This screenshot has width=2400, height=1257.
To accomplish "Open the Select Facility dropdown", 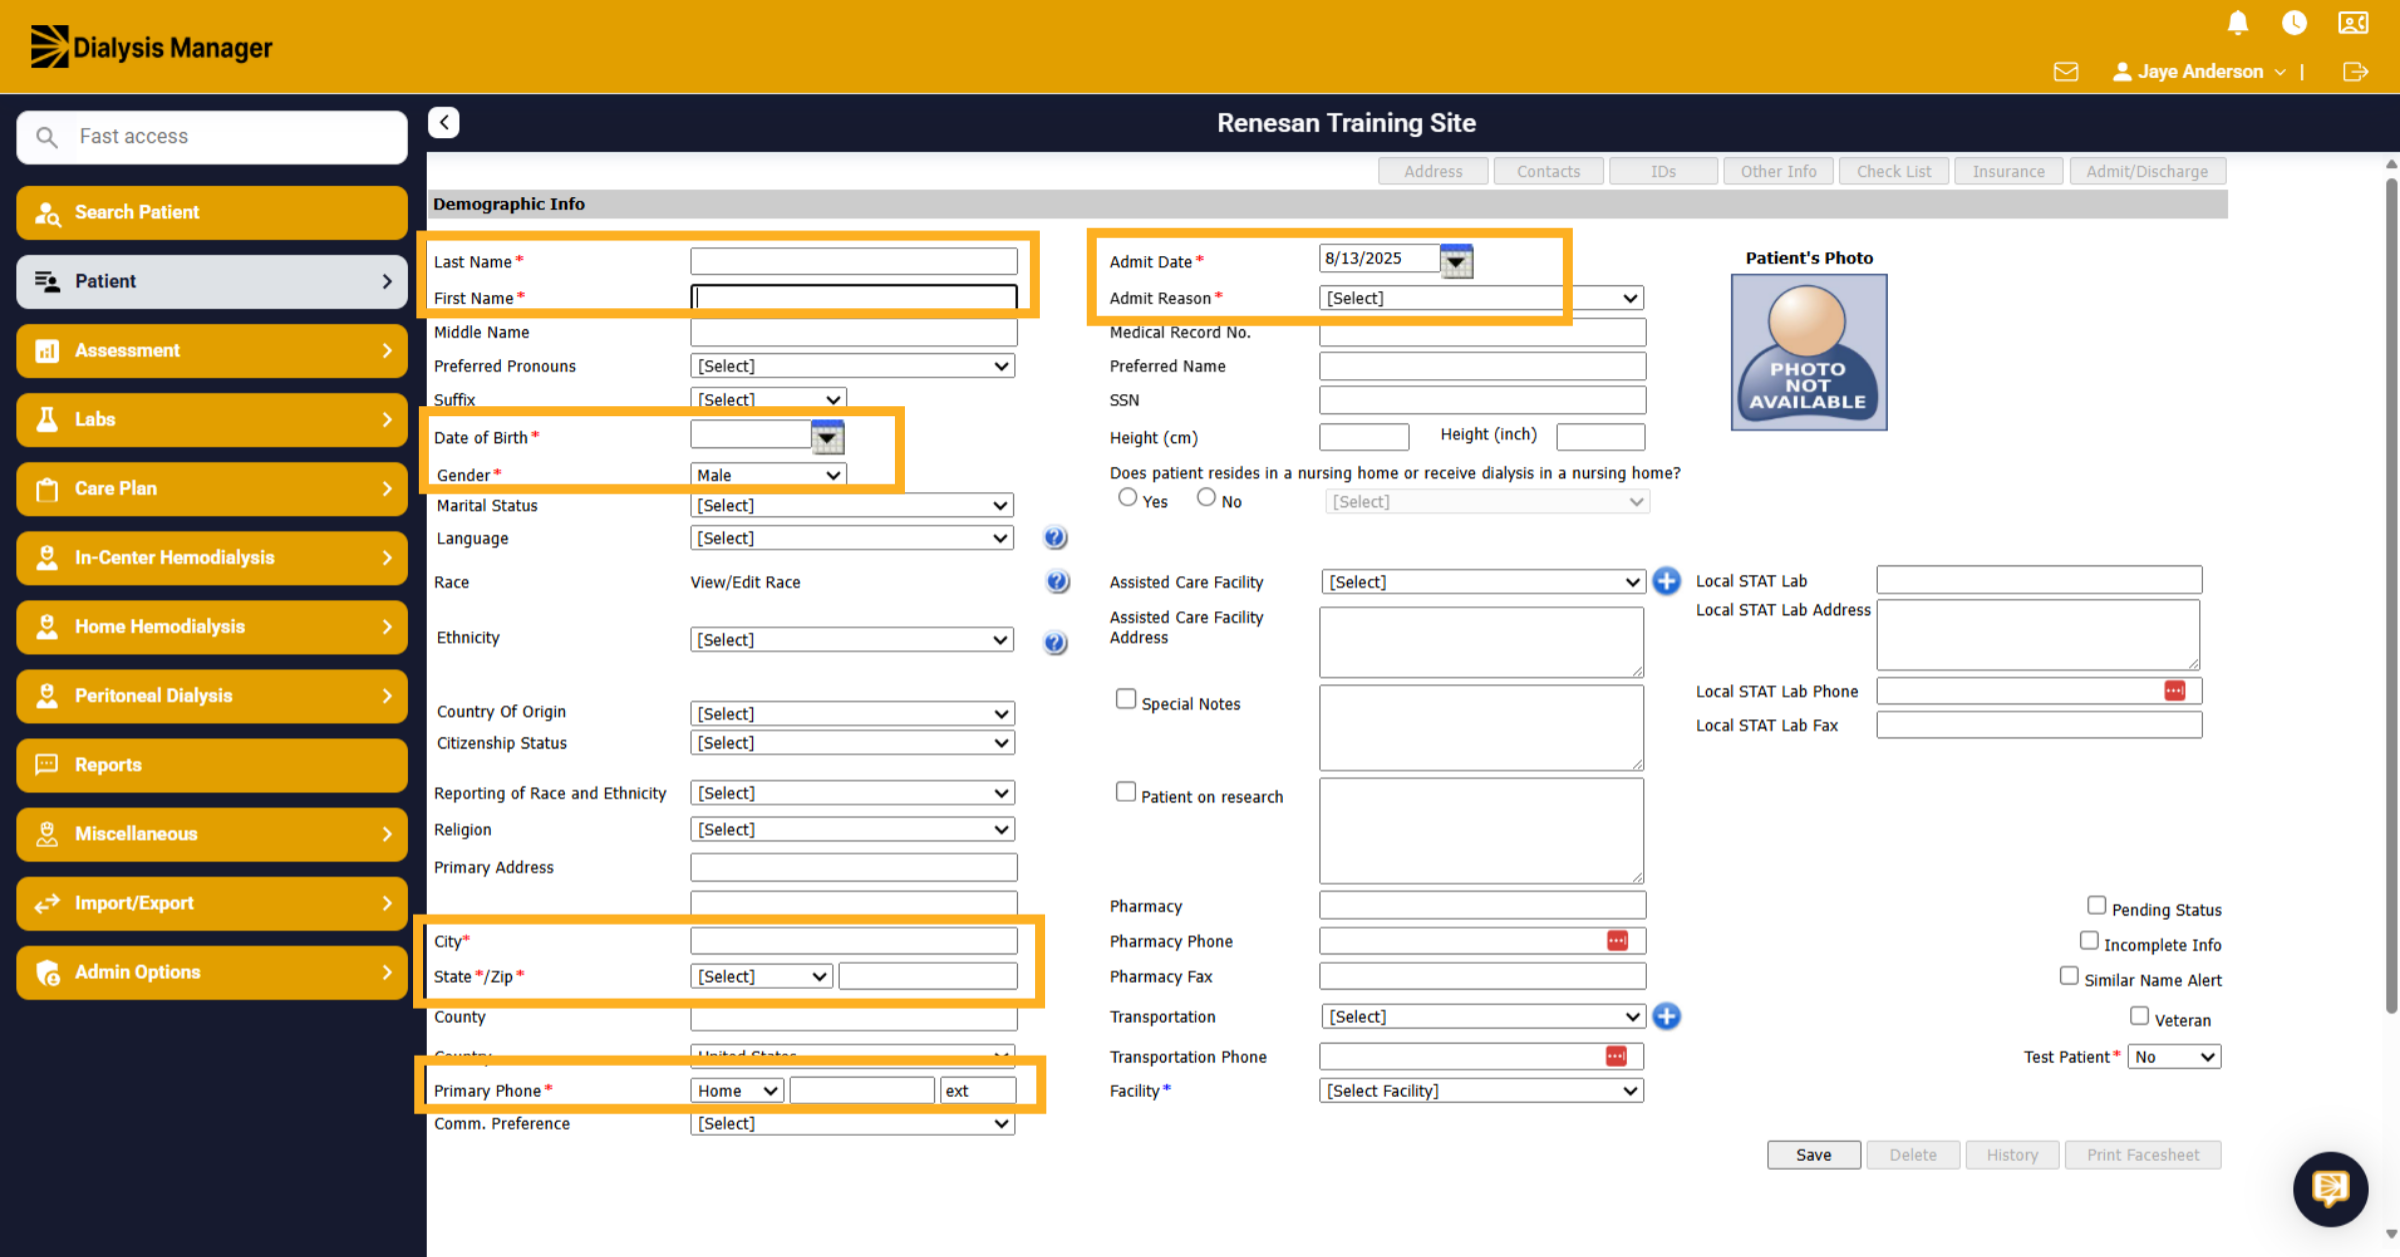I will tap(1481, 1091).
